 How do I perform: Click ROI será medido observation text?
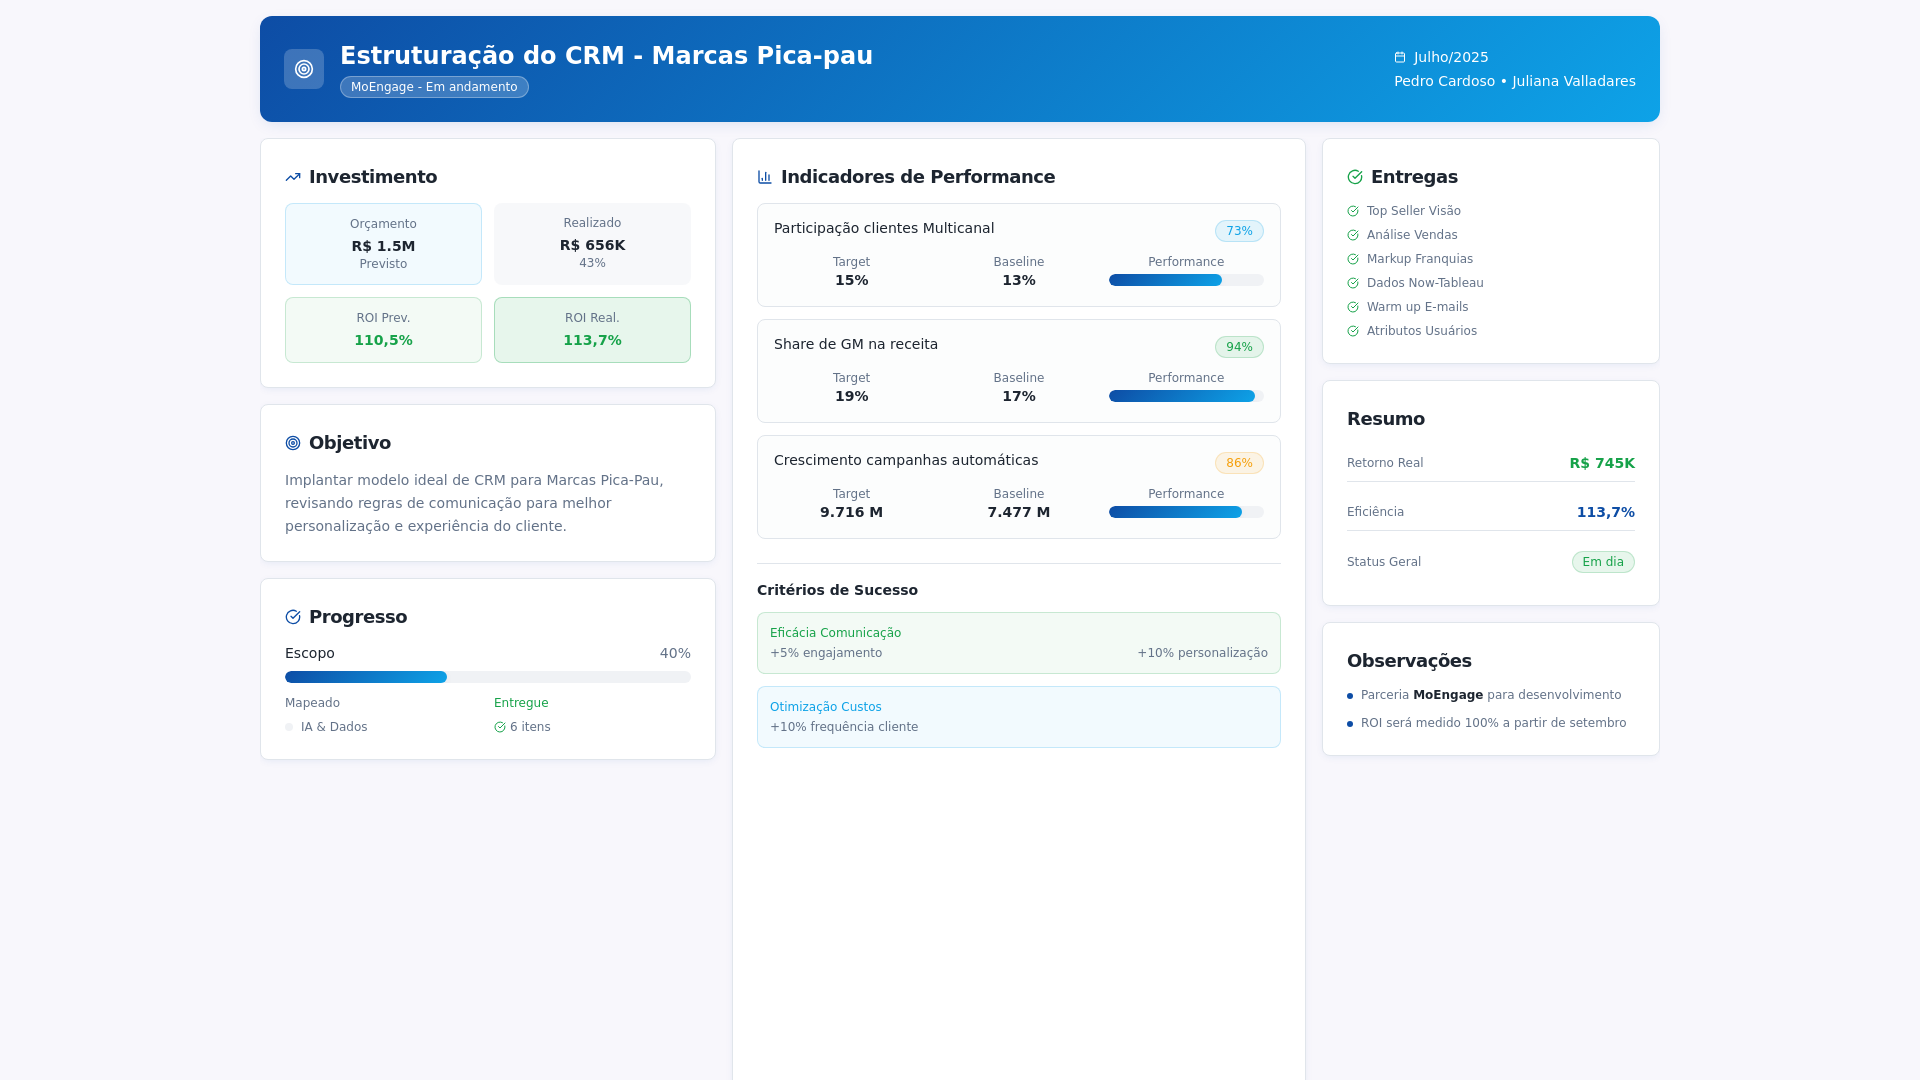[x=1494, y=723]
